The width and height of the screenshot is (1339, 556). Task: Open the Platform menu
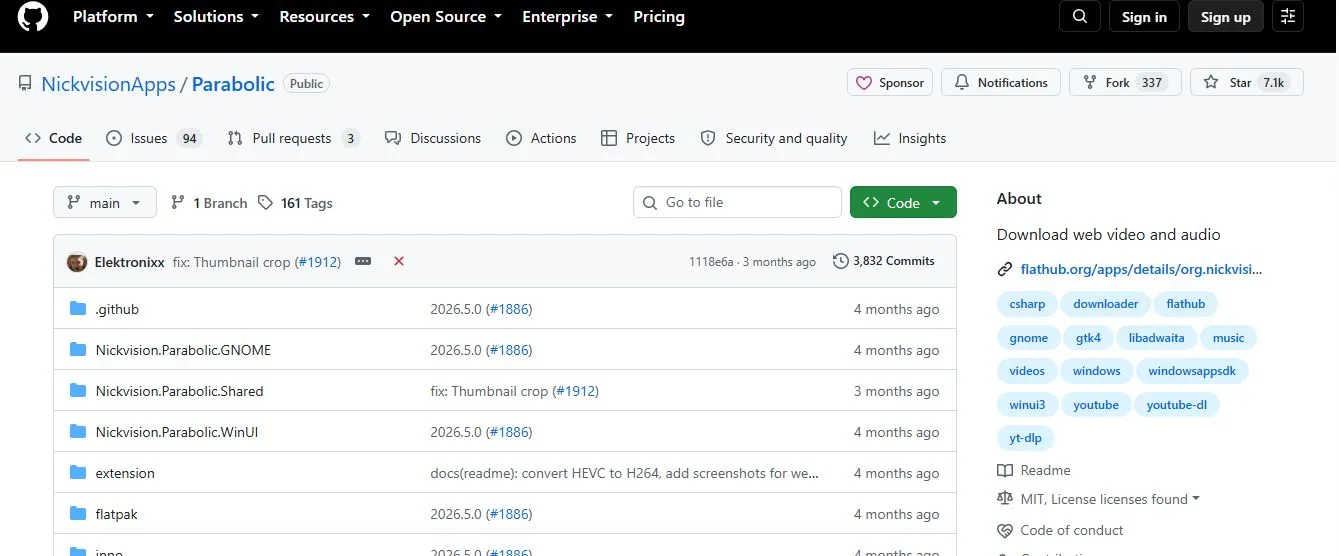coord(113,17)
